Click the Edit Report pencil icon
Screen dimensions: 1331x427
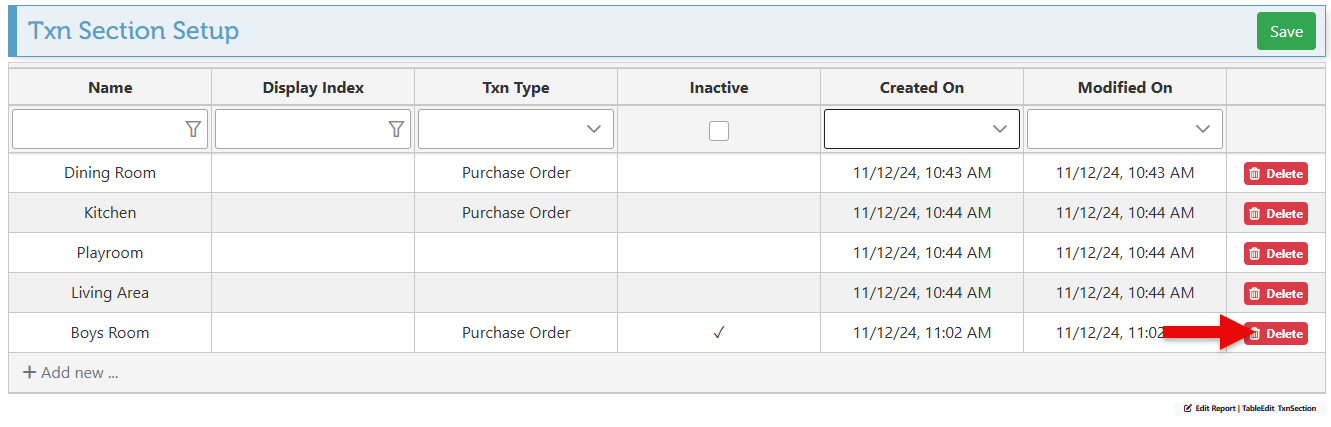click(1188, 409)
